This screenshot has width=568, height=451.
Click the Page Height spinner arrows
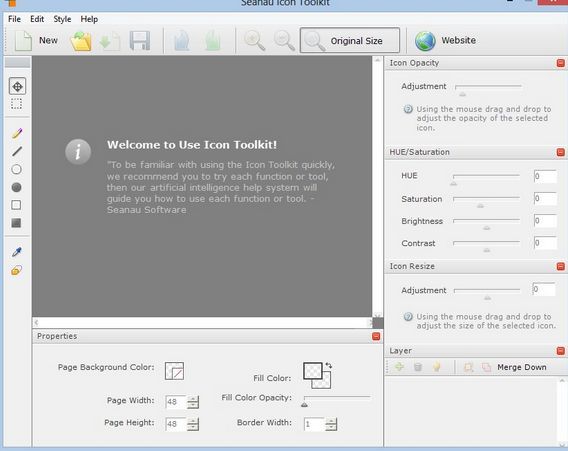193,424
